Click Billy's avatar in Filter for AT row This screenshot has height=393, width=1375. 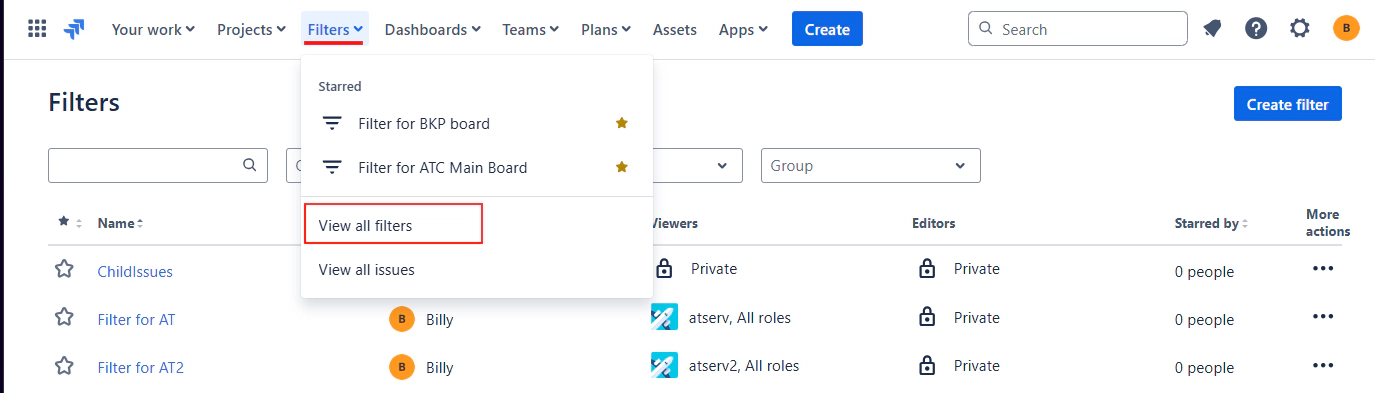401,319
